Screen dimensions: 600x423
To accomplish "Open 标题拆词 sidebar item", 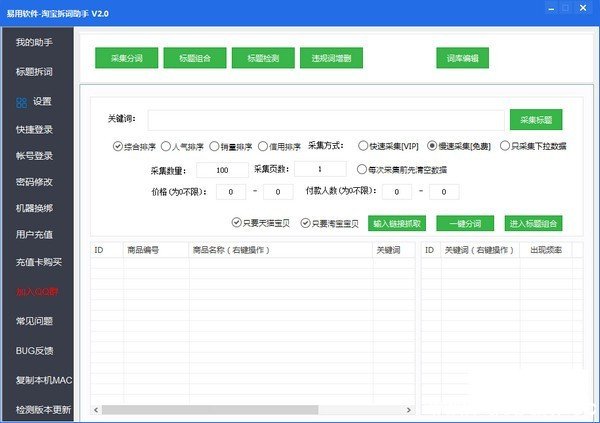I will click(35, 72).
